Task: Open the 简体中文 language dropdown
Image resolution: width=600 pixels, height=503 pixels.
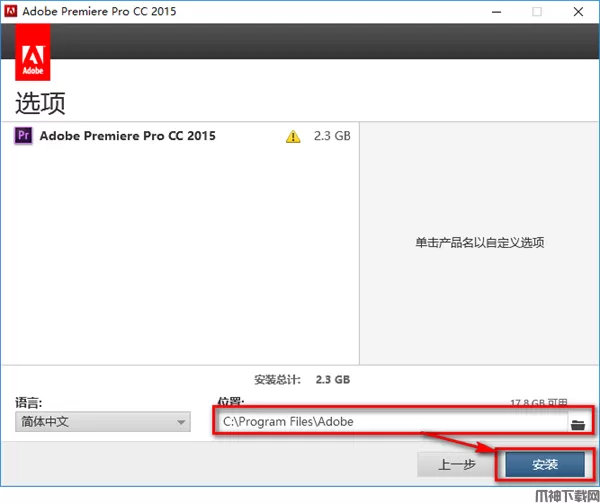Action: (103, 422)
